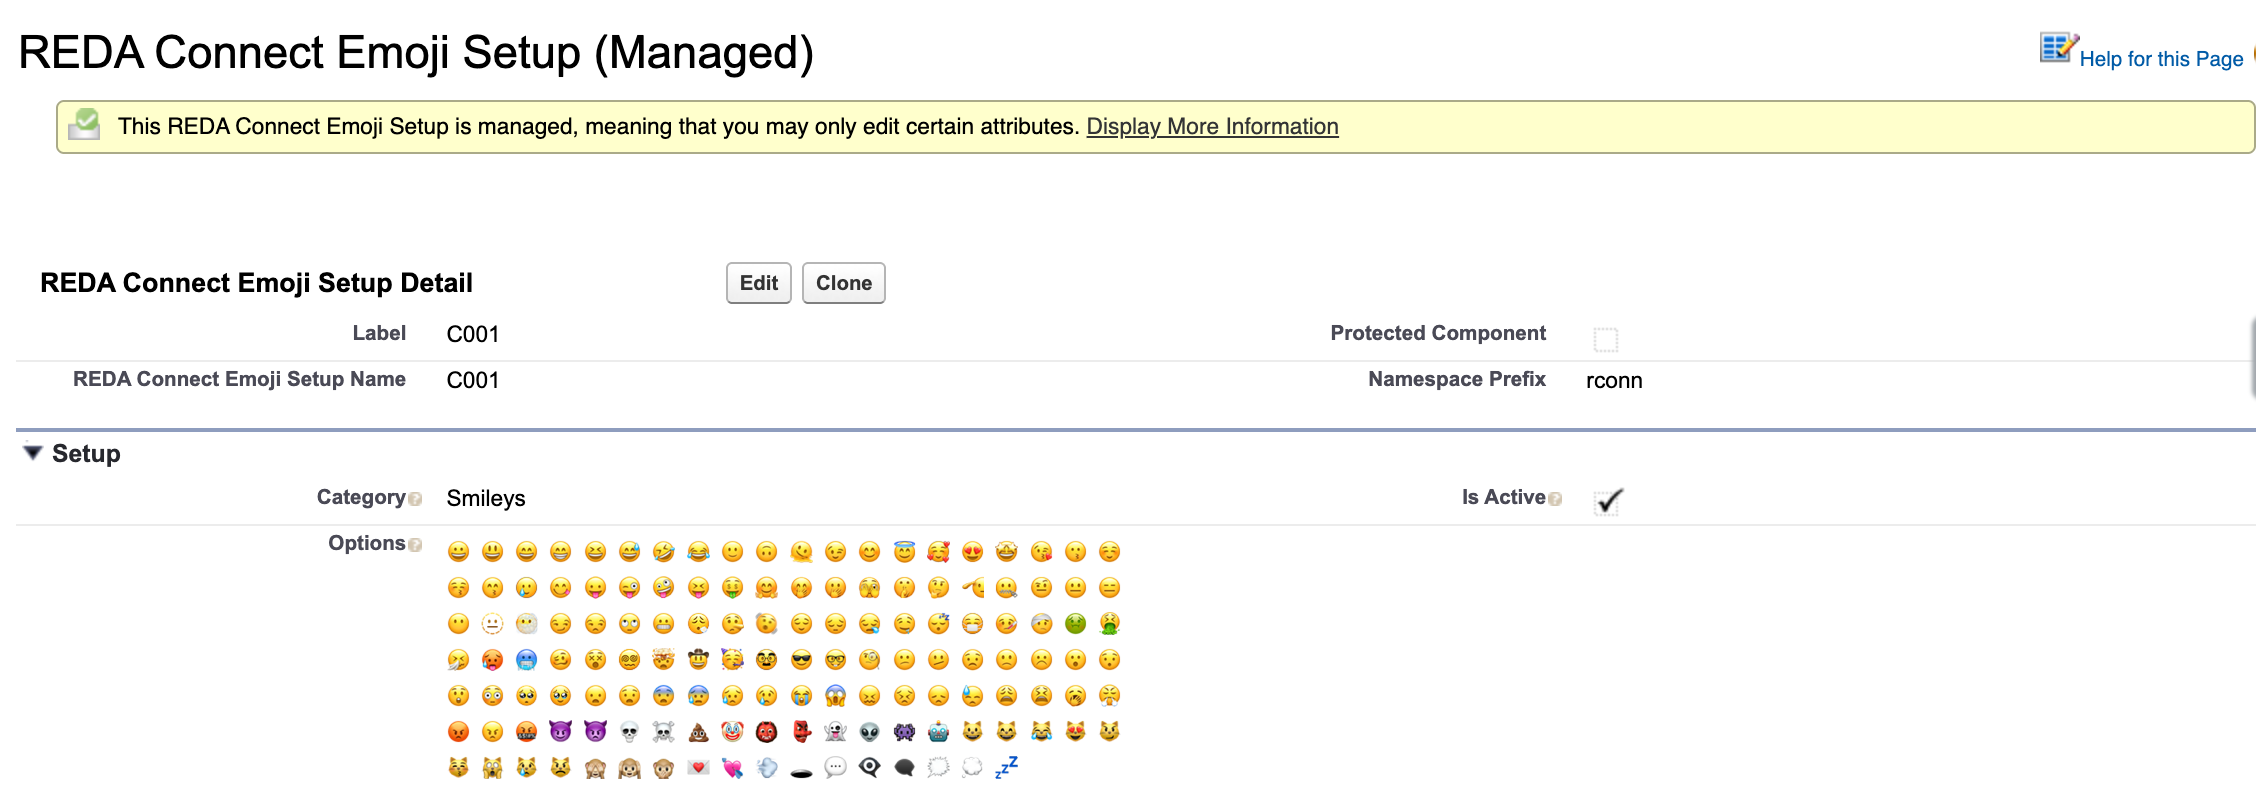
Task: Open the Help for this Page link
Action: 2161,59
